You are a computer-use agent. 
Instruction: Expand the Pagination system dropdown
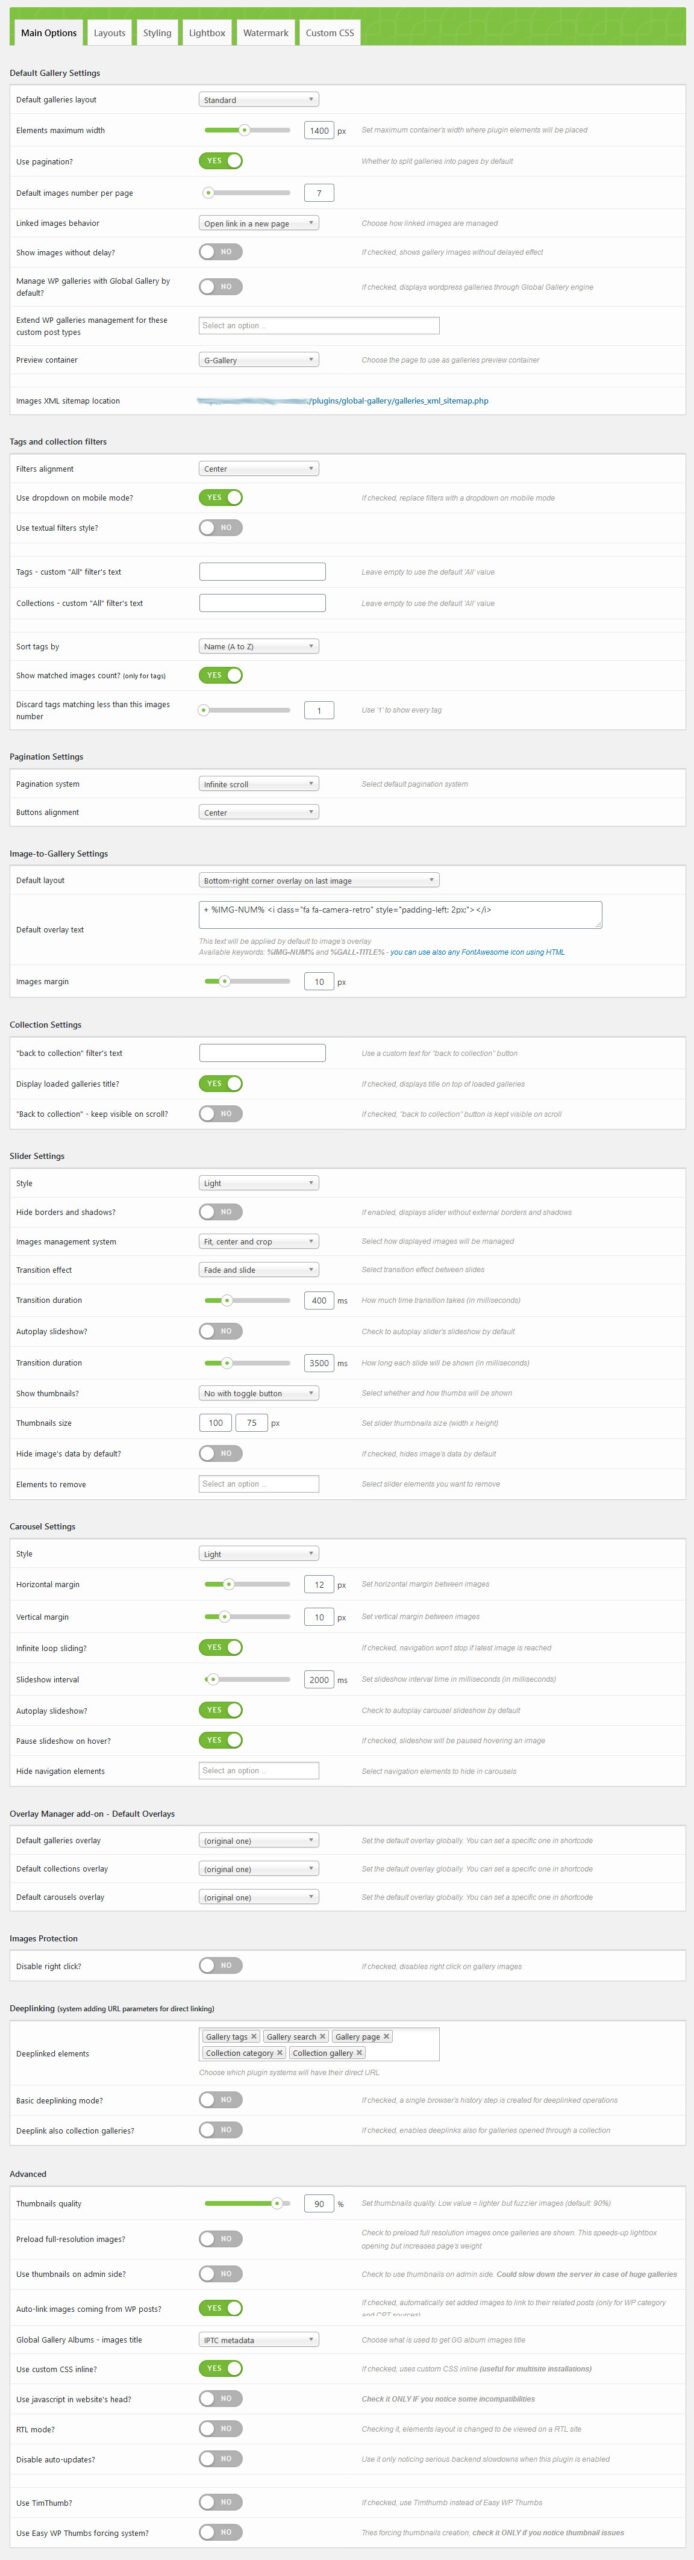[259, 784]
